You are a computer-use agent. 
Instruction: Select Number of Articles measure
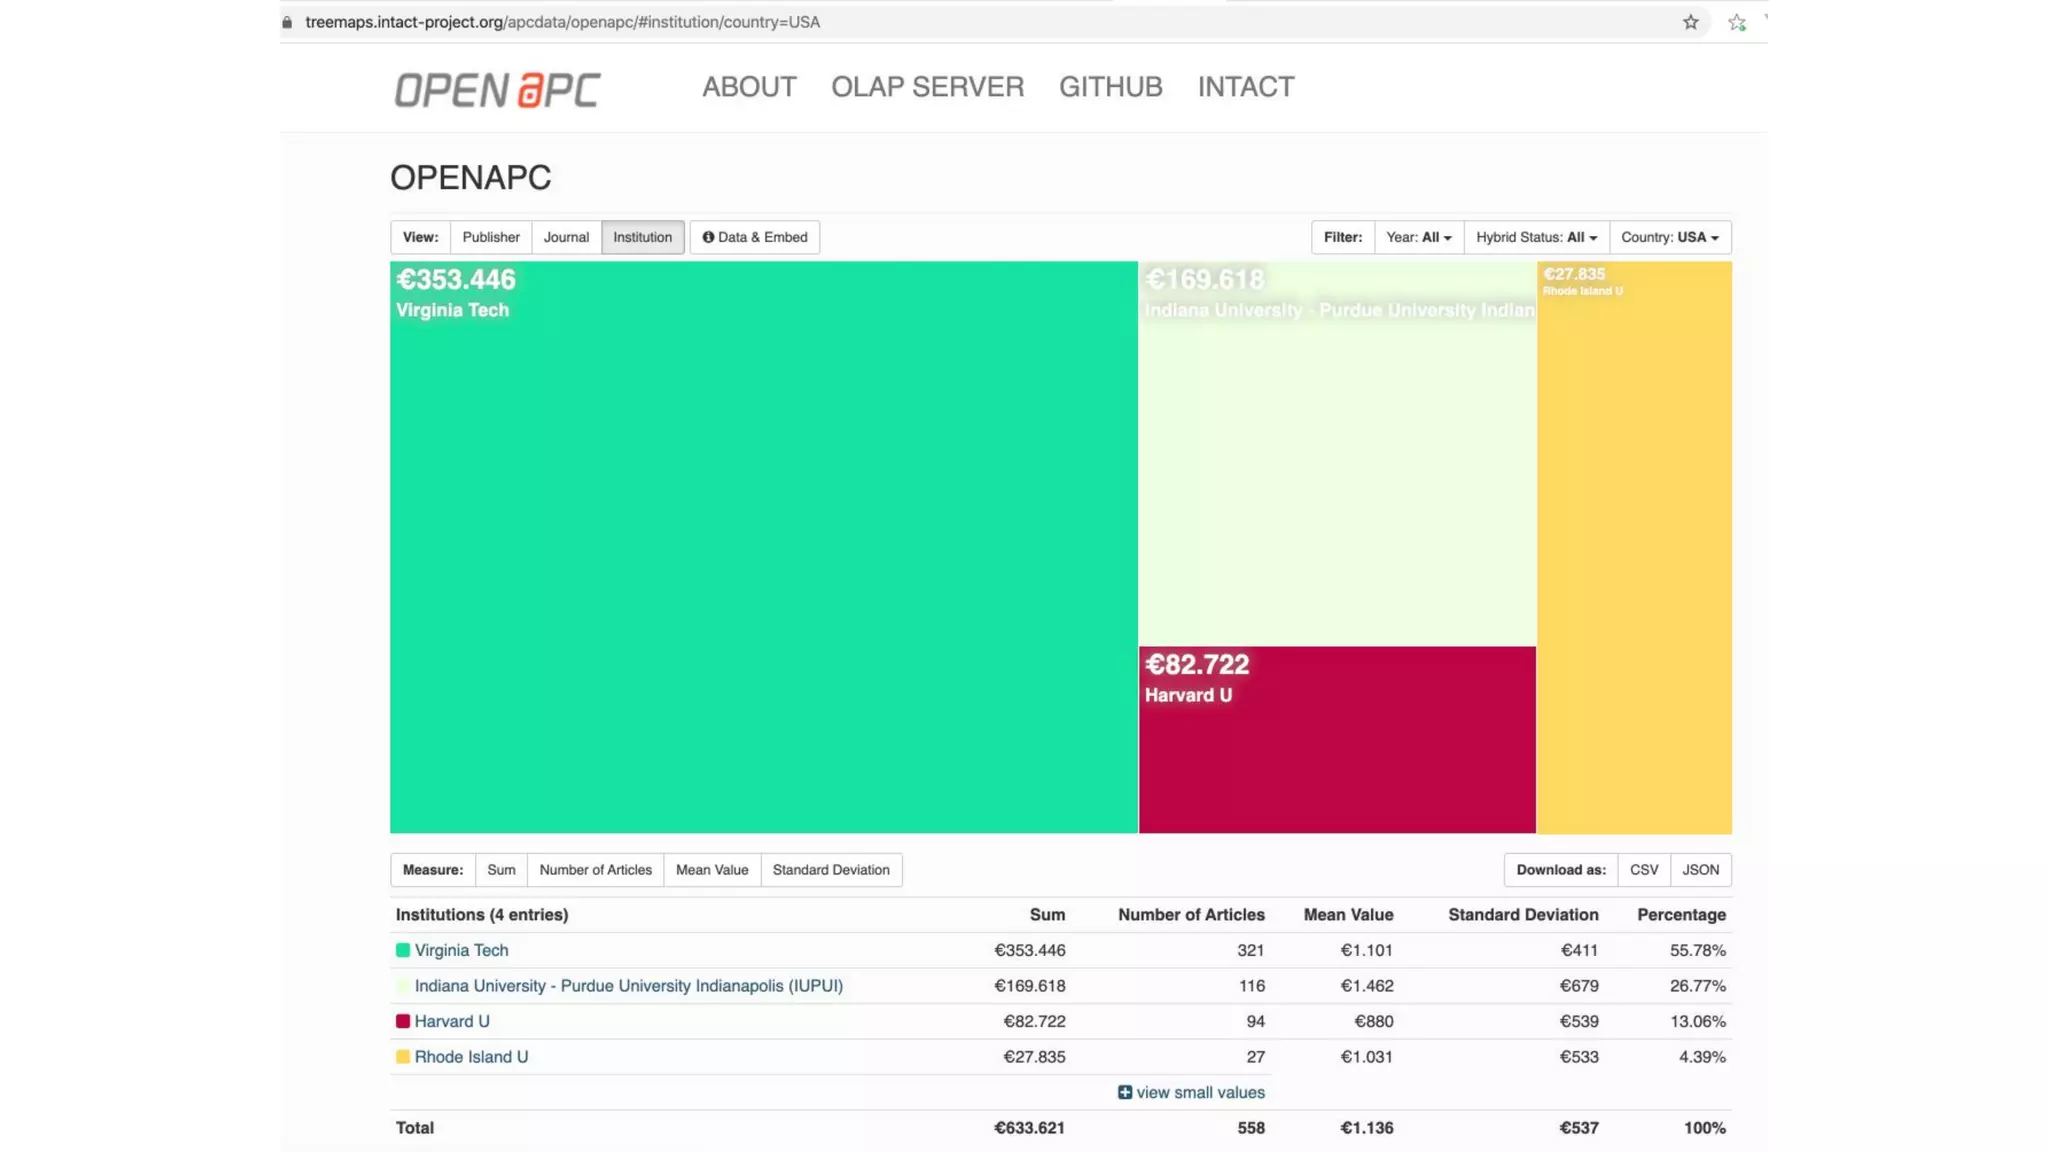(595, 870)
